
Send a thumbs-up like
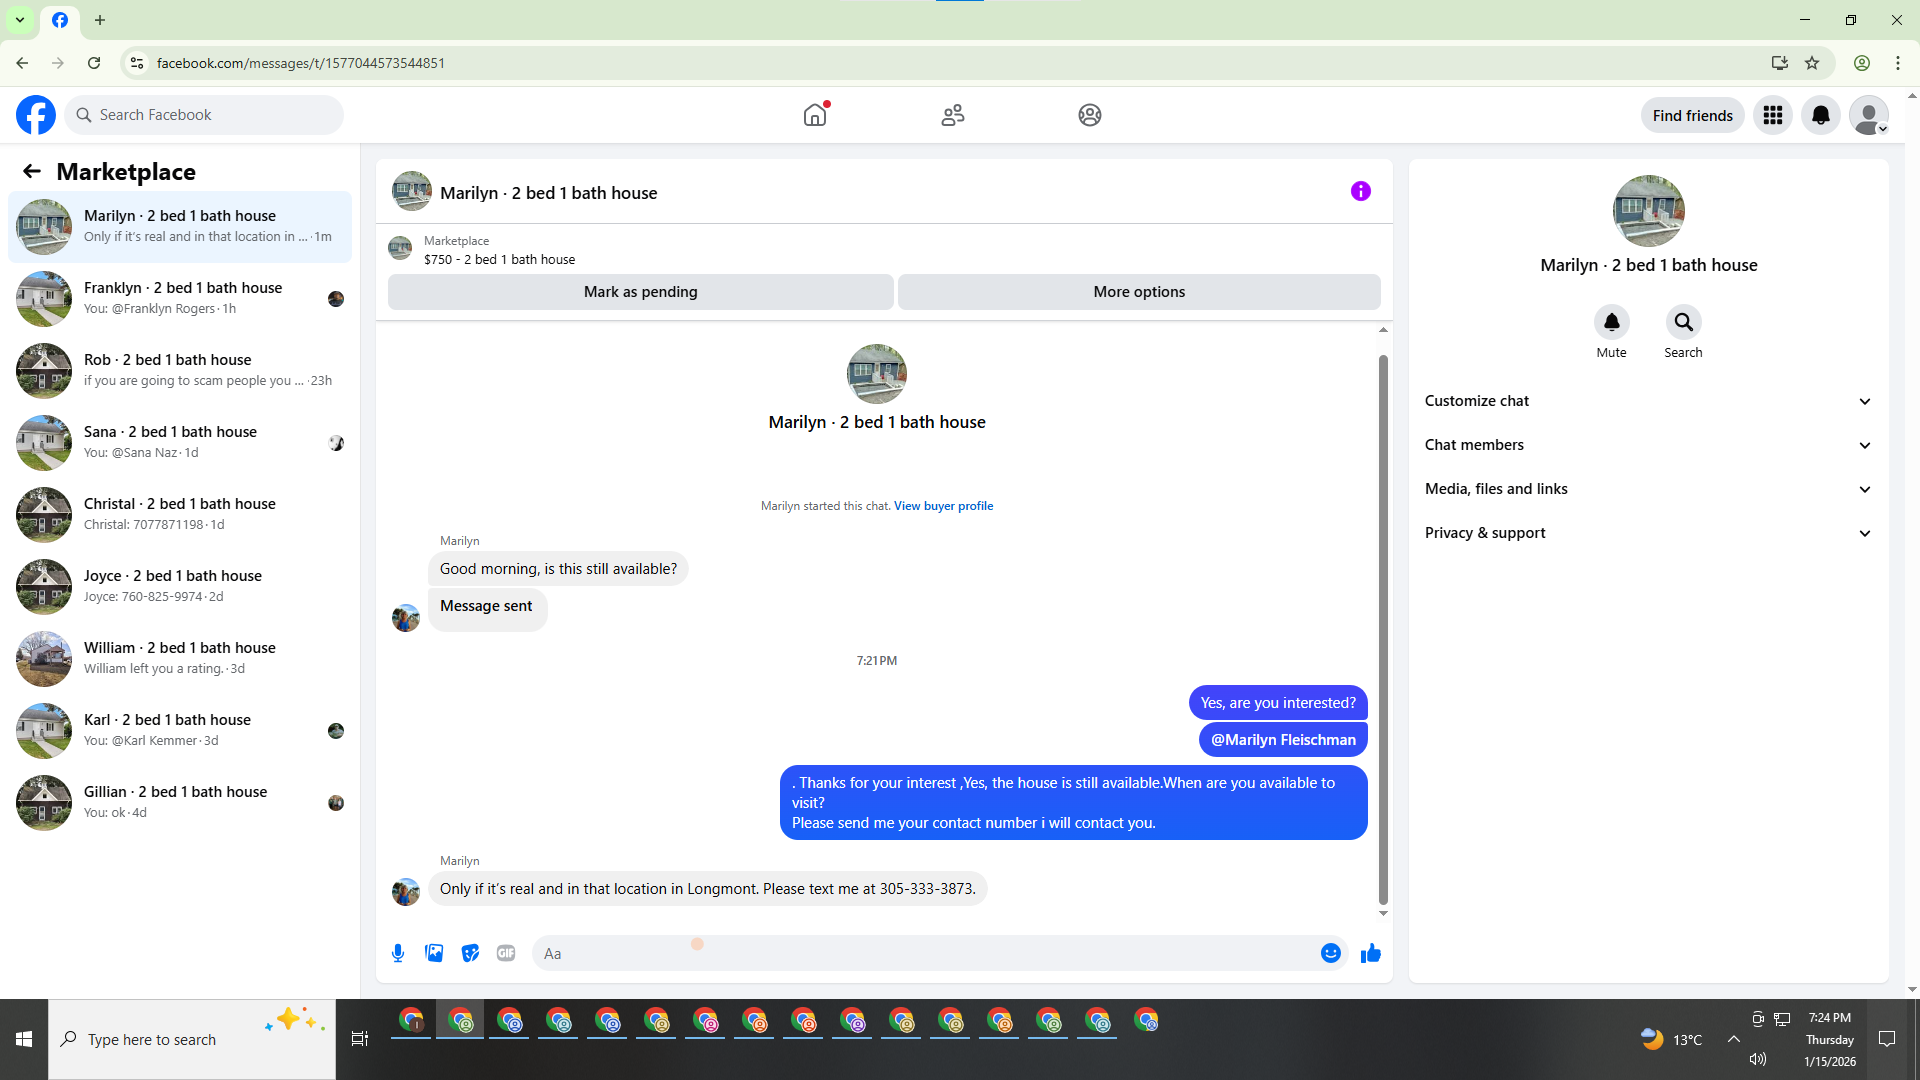[1370, 953]
